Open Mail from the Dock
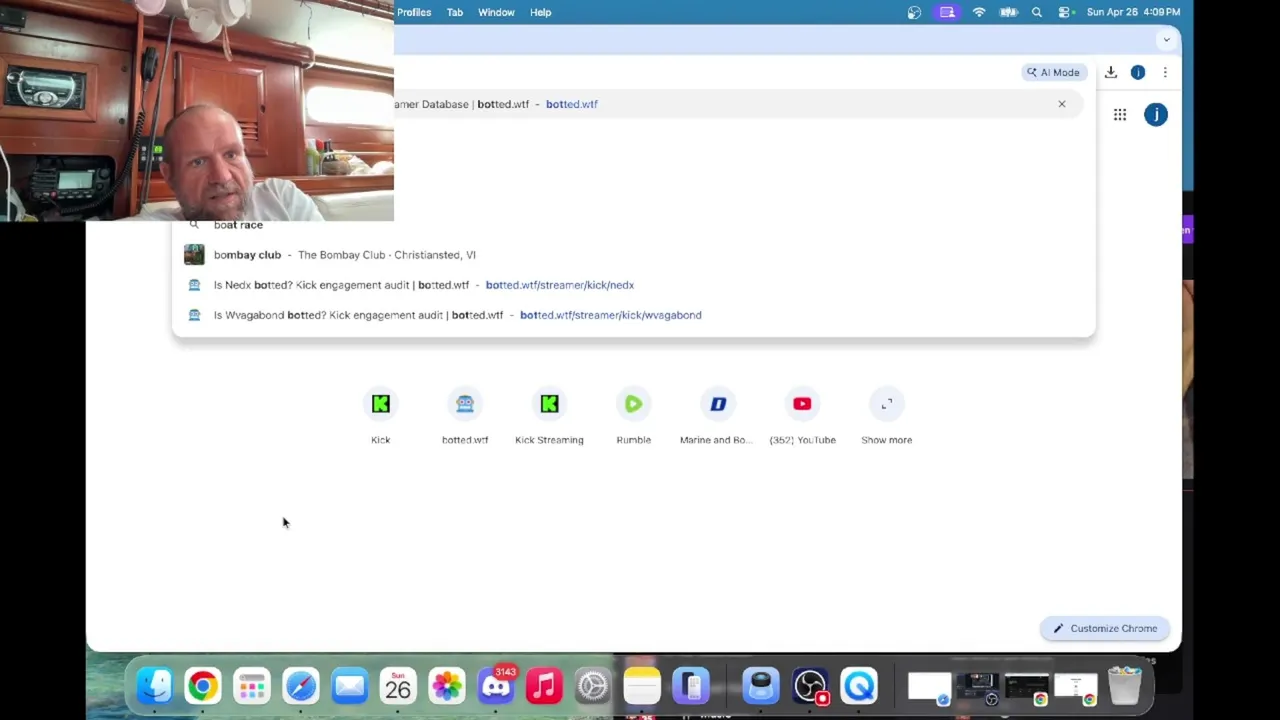Image resolution: width=1280 pixels, height=720 pixels. 350,686
